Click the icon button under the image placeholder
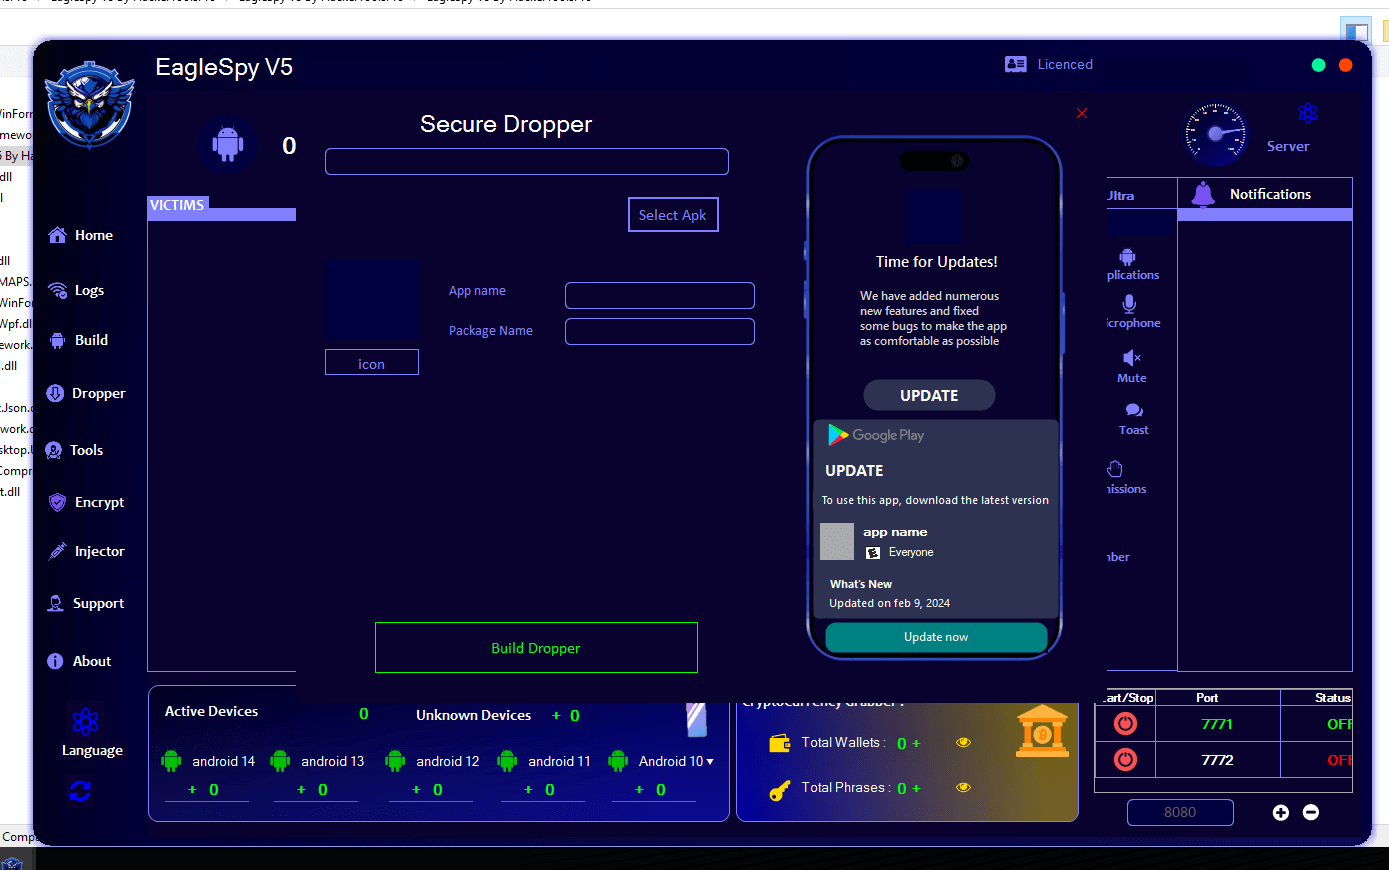The height and width of the screenshot is (870, 1389). pos(371,364)
